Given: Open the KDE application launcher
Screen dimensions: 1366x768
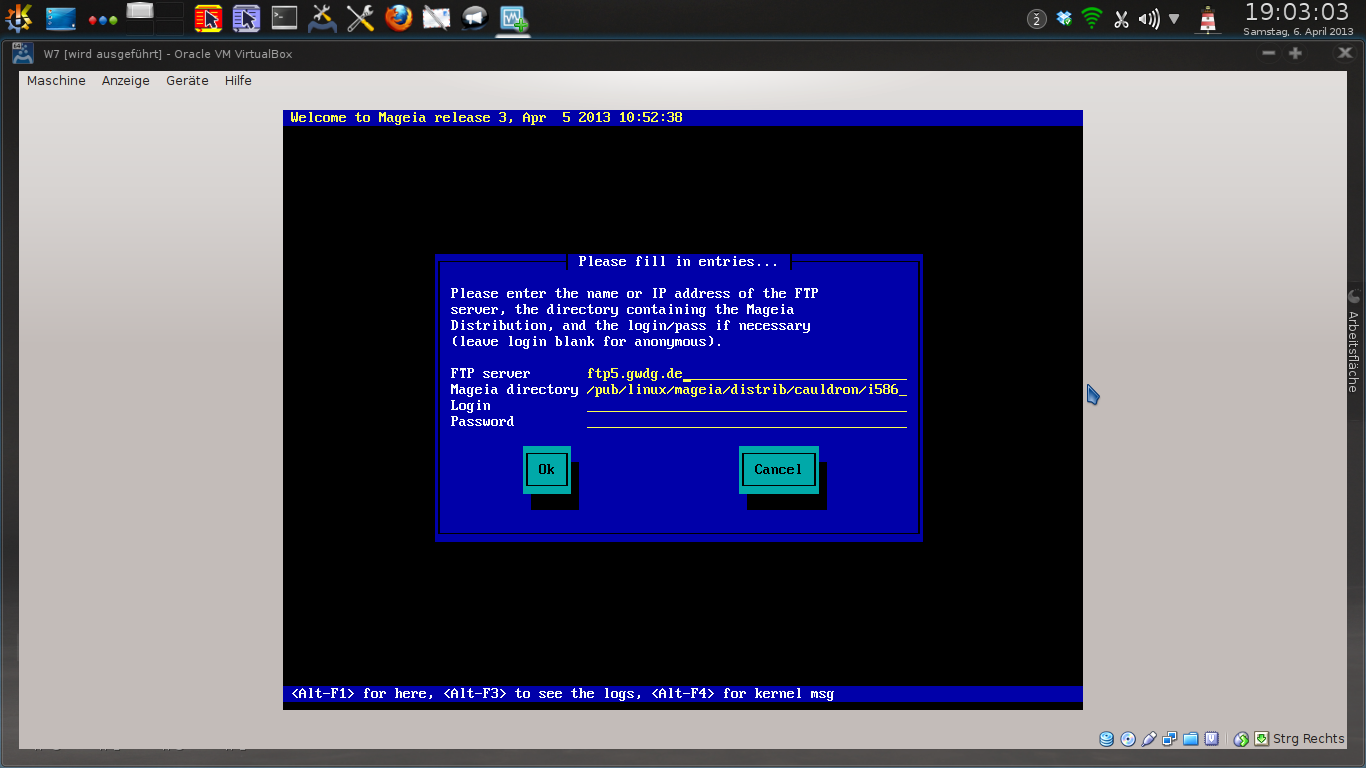Looking at the screenshot, I should point(19,18).
